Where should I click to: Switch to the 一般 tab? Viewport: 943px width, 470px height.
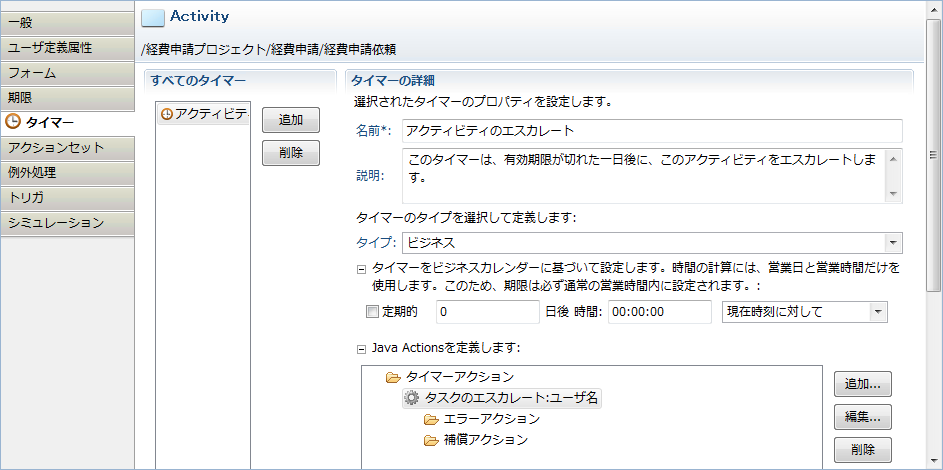[66, 23]
